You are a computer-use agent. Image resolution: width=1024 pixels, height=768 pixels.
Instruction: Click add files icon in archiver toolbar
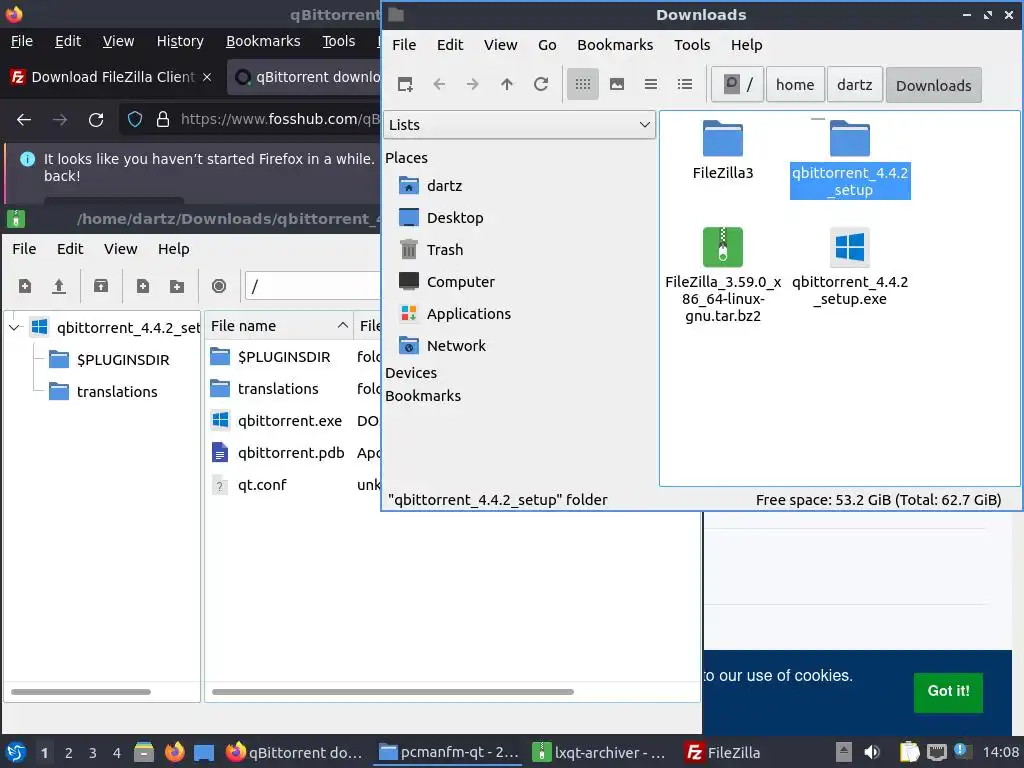tap(142, 286)
